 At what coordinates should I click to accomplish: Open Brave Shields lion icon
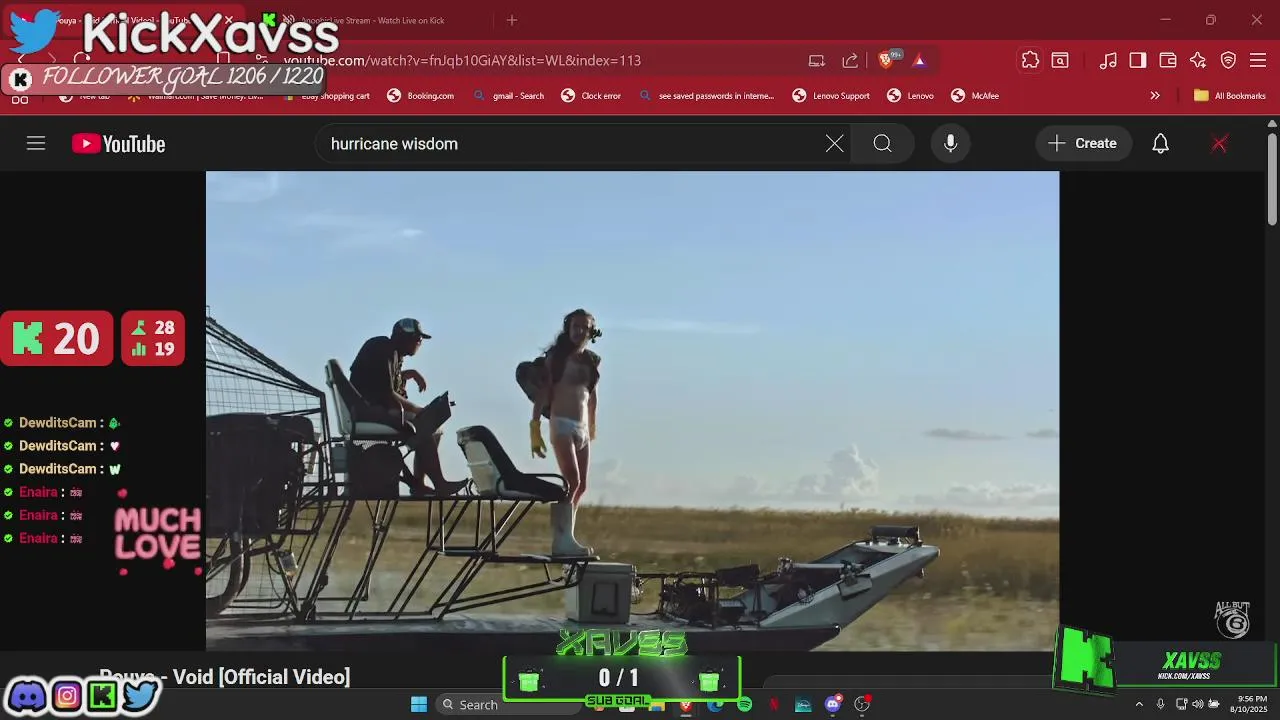click(886, 60)
